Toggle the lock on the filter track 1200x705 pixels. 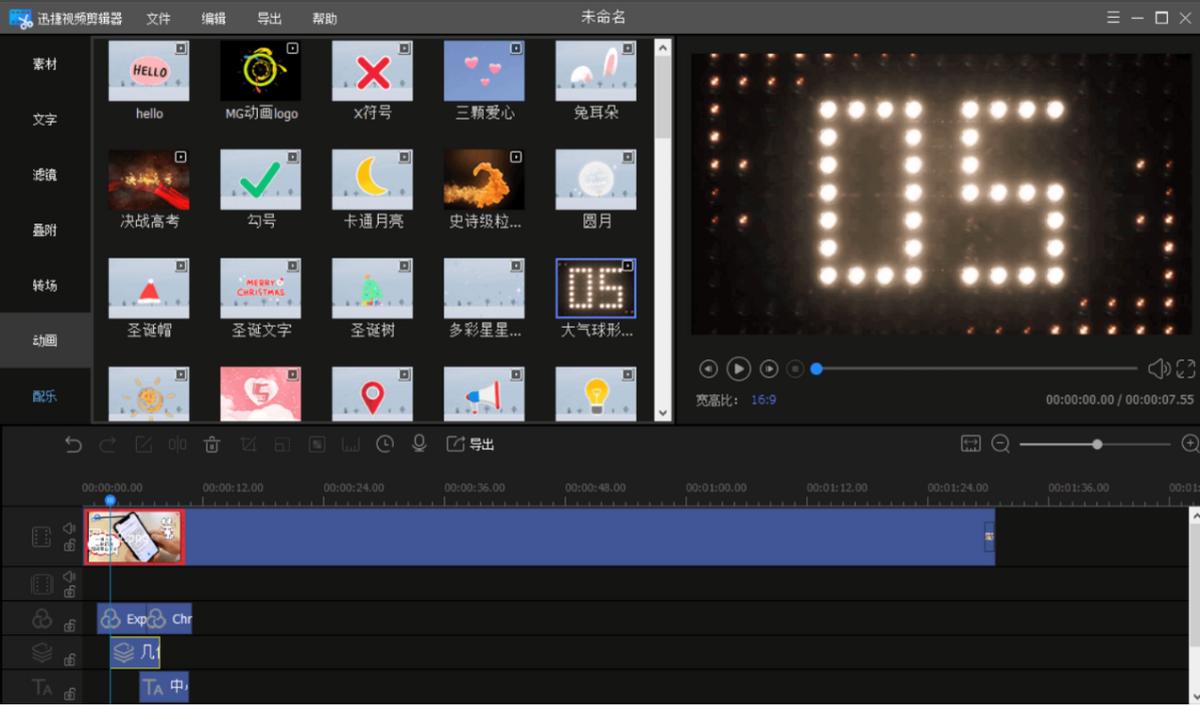[69, 626]
